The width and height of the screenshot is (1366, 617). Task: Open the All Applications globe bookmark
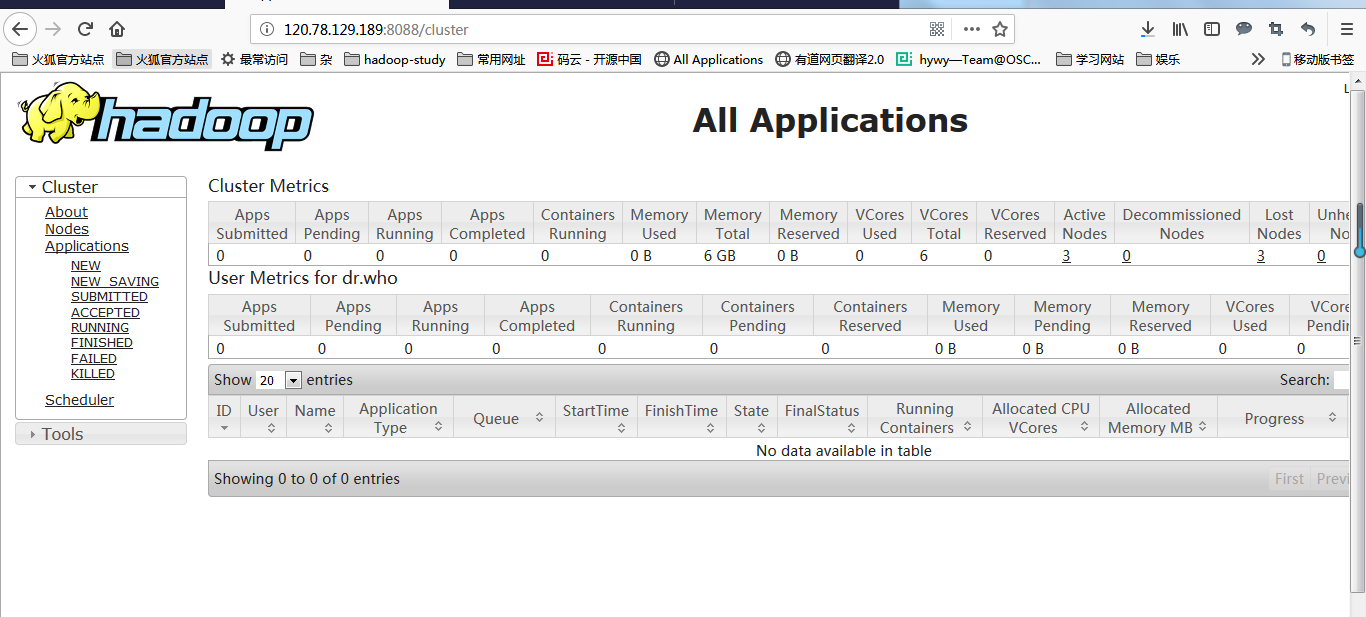point(708,59)
